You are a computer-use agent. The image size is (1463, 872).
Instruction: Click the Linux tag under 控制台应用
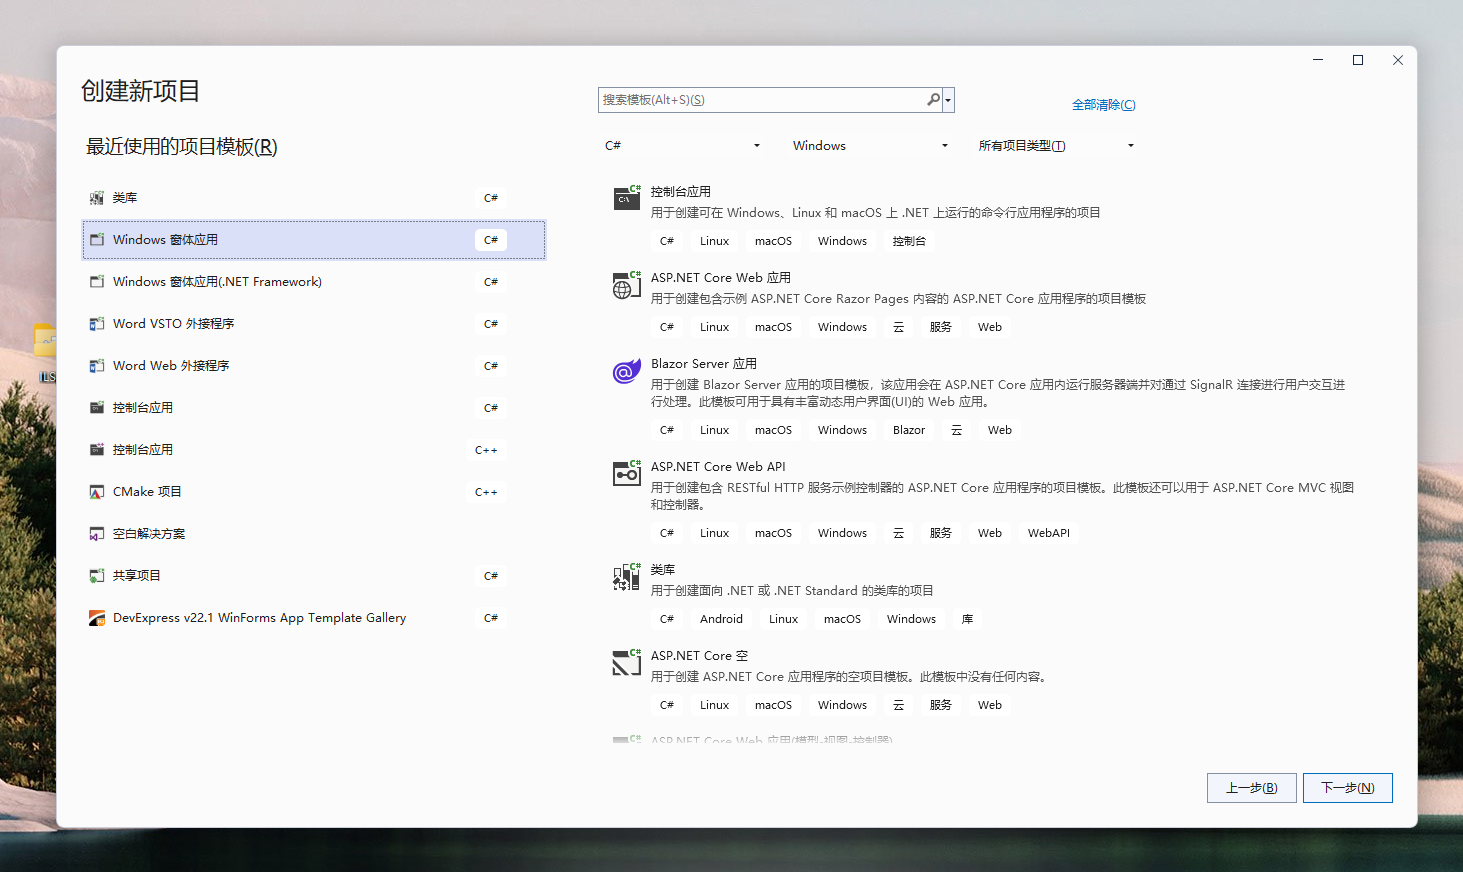coord(714,240)
